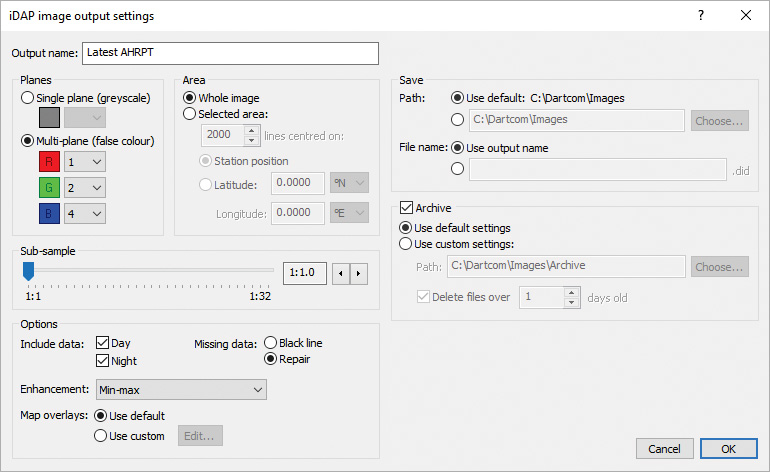Select Use custom settings for archive
Viewport: 770px width, 472px height.
tap(406, 243)
